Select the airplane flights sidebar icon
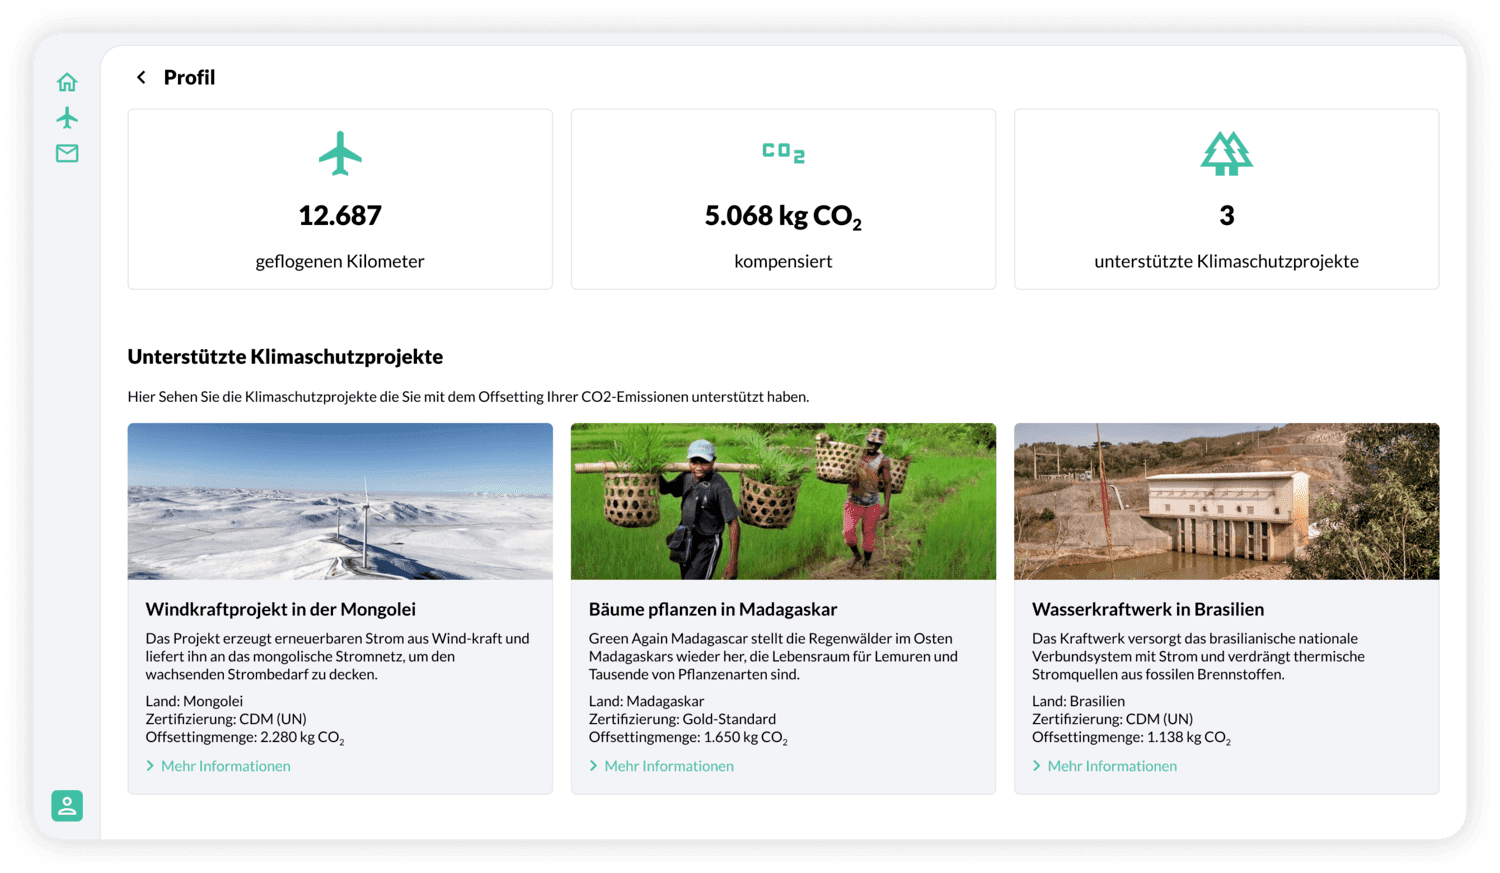The image size is (1500, 873). pyautogui.click(x=67, y=118)
